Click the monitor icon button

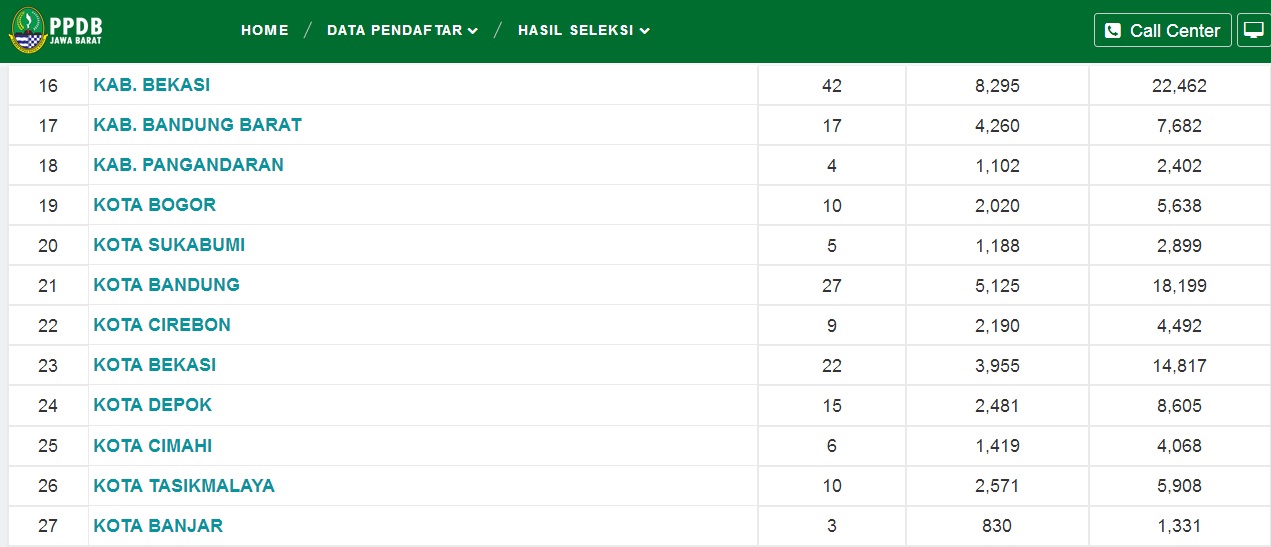pos(1253,30)
